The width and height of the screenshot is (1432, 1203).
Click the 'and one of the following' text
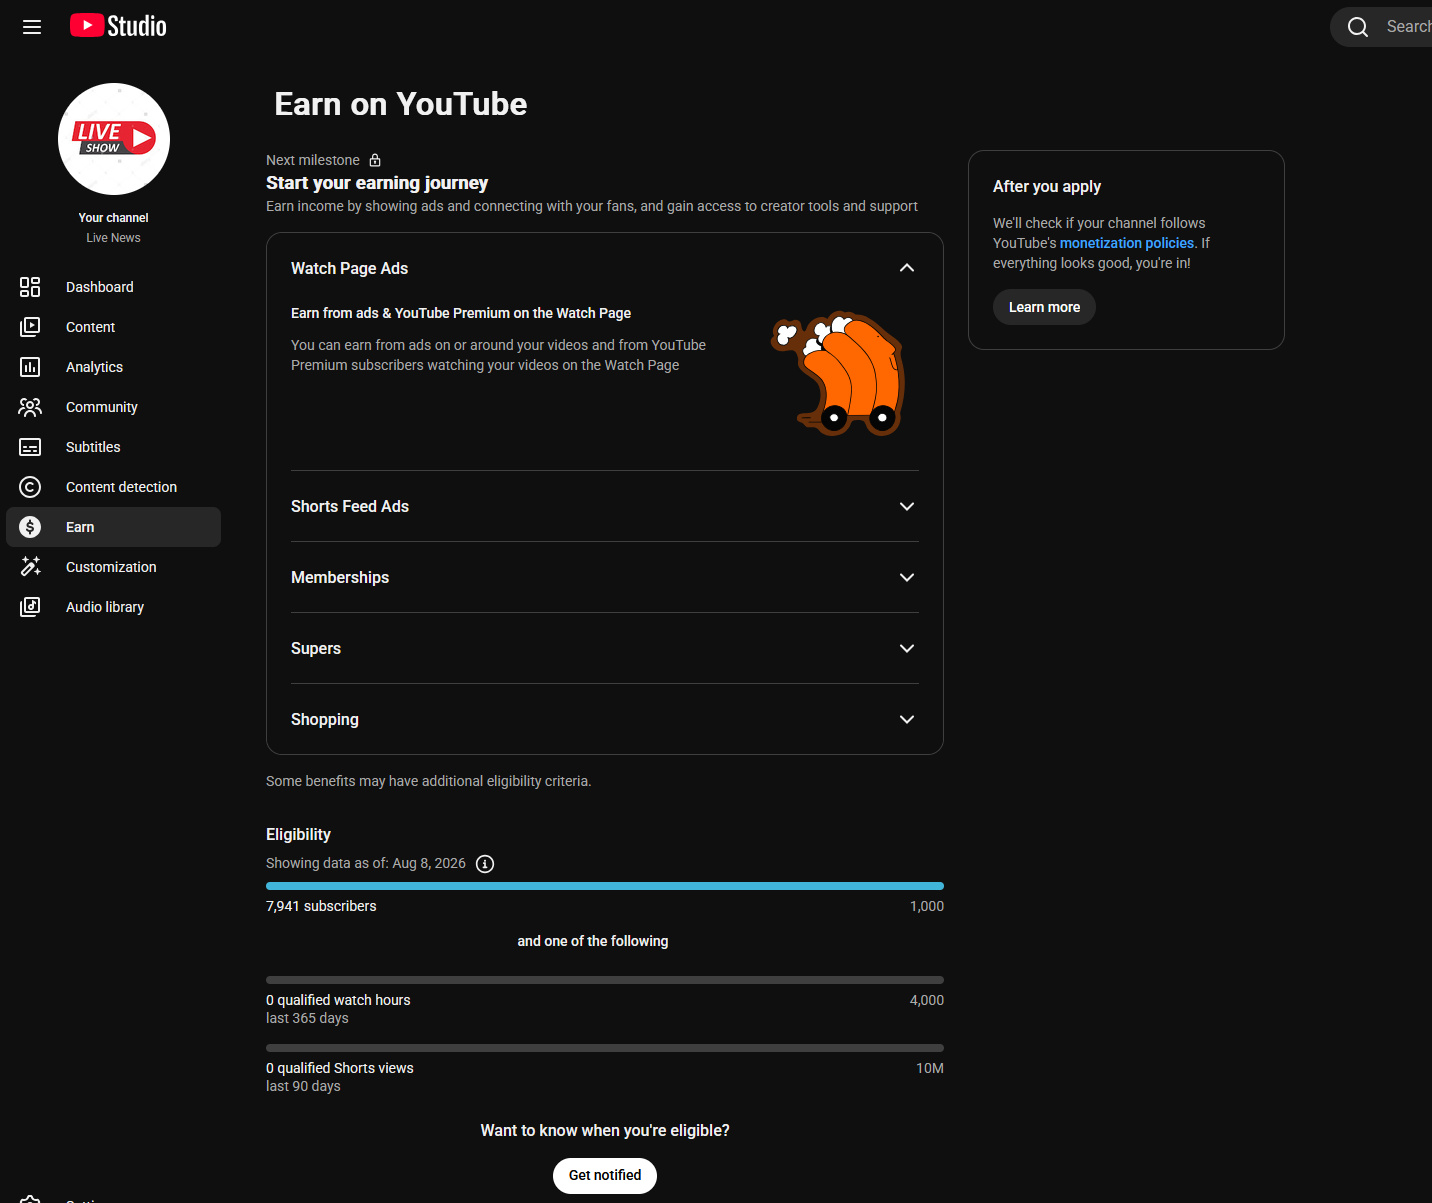[x=593, y=941]
